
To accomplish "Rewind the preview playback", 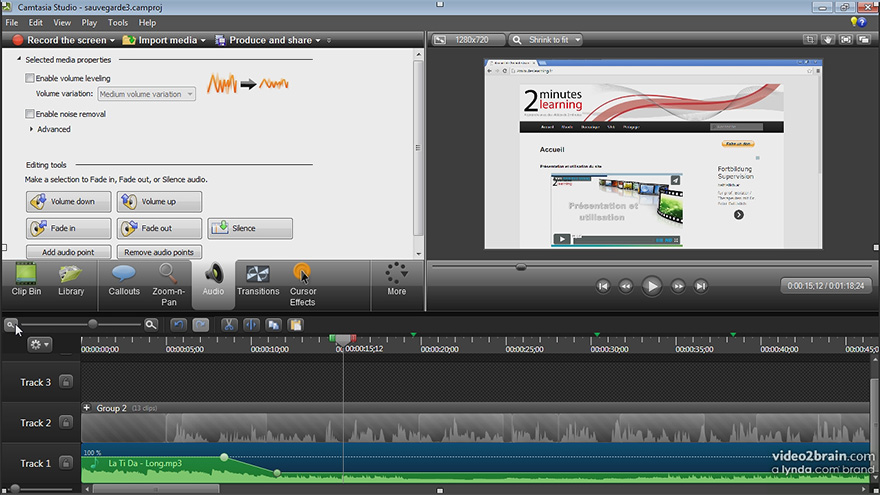I will 626,286.
